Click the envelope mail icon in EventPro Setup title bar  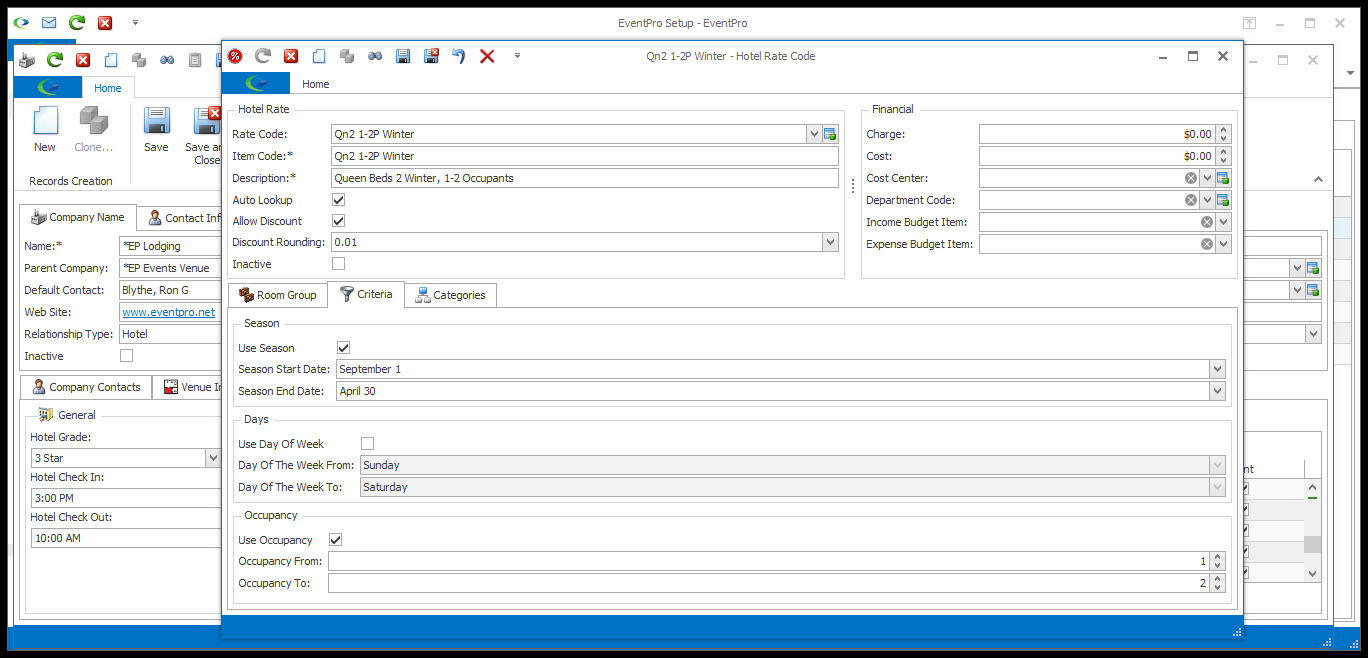pos(49,23)
